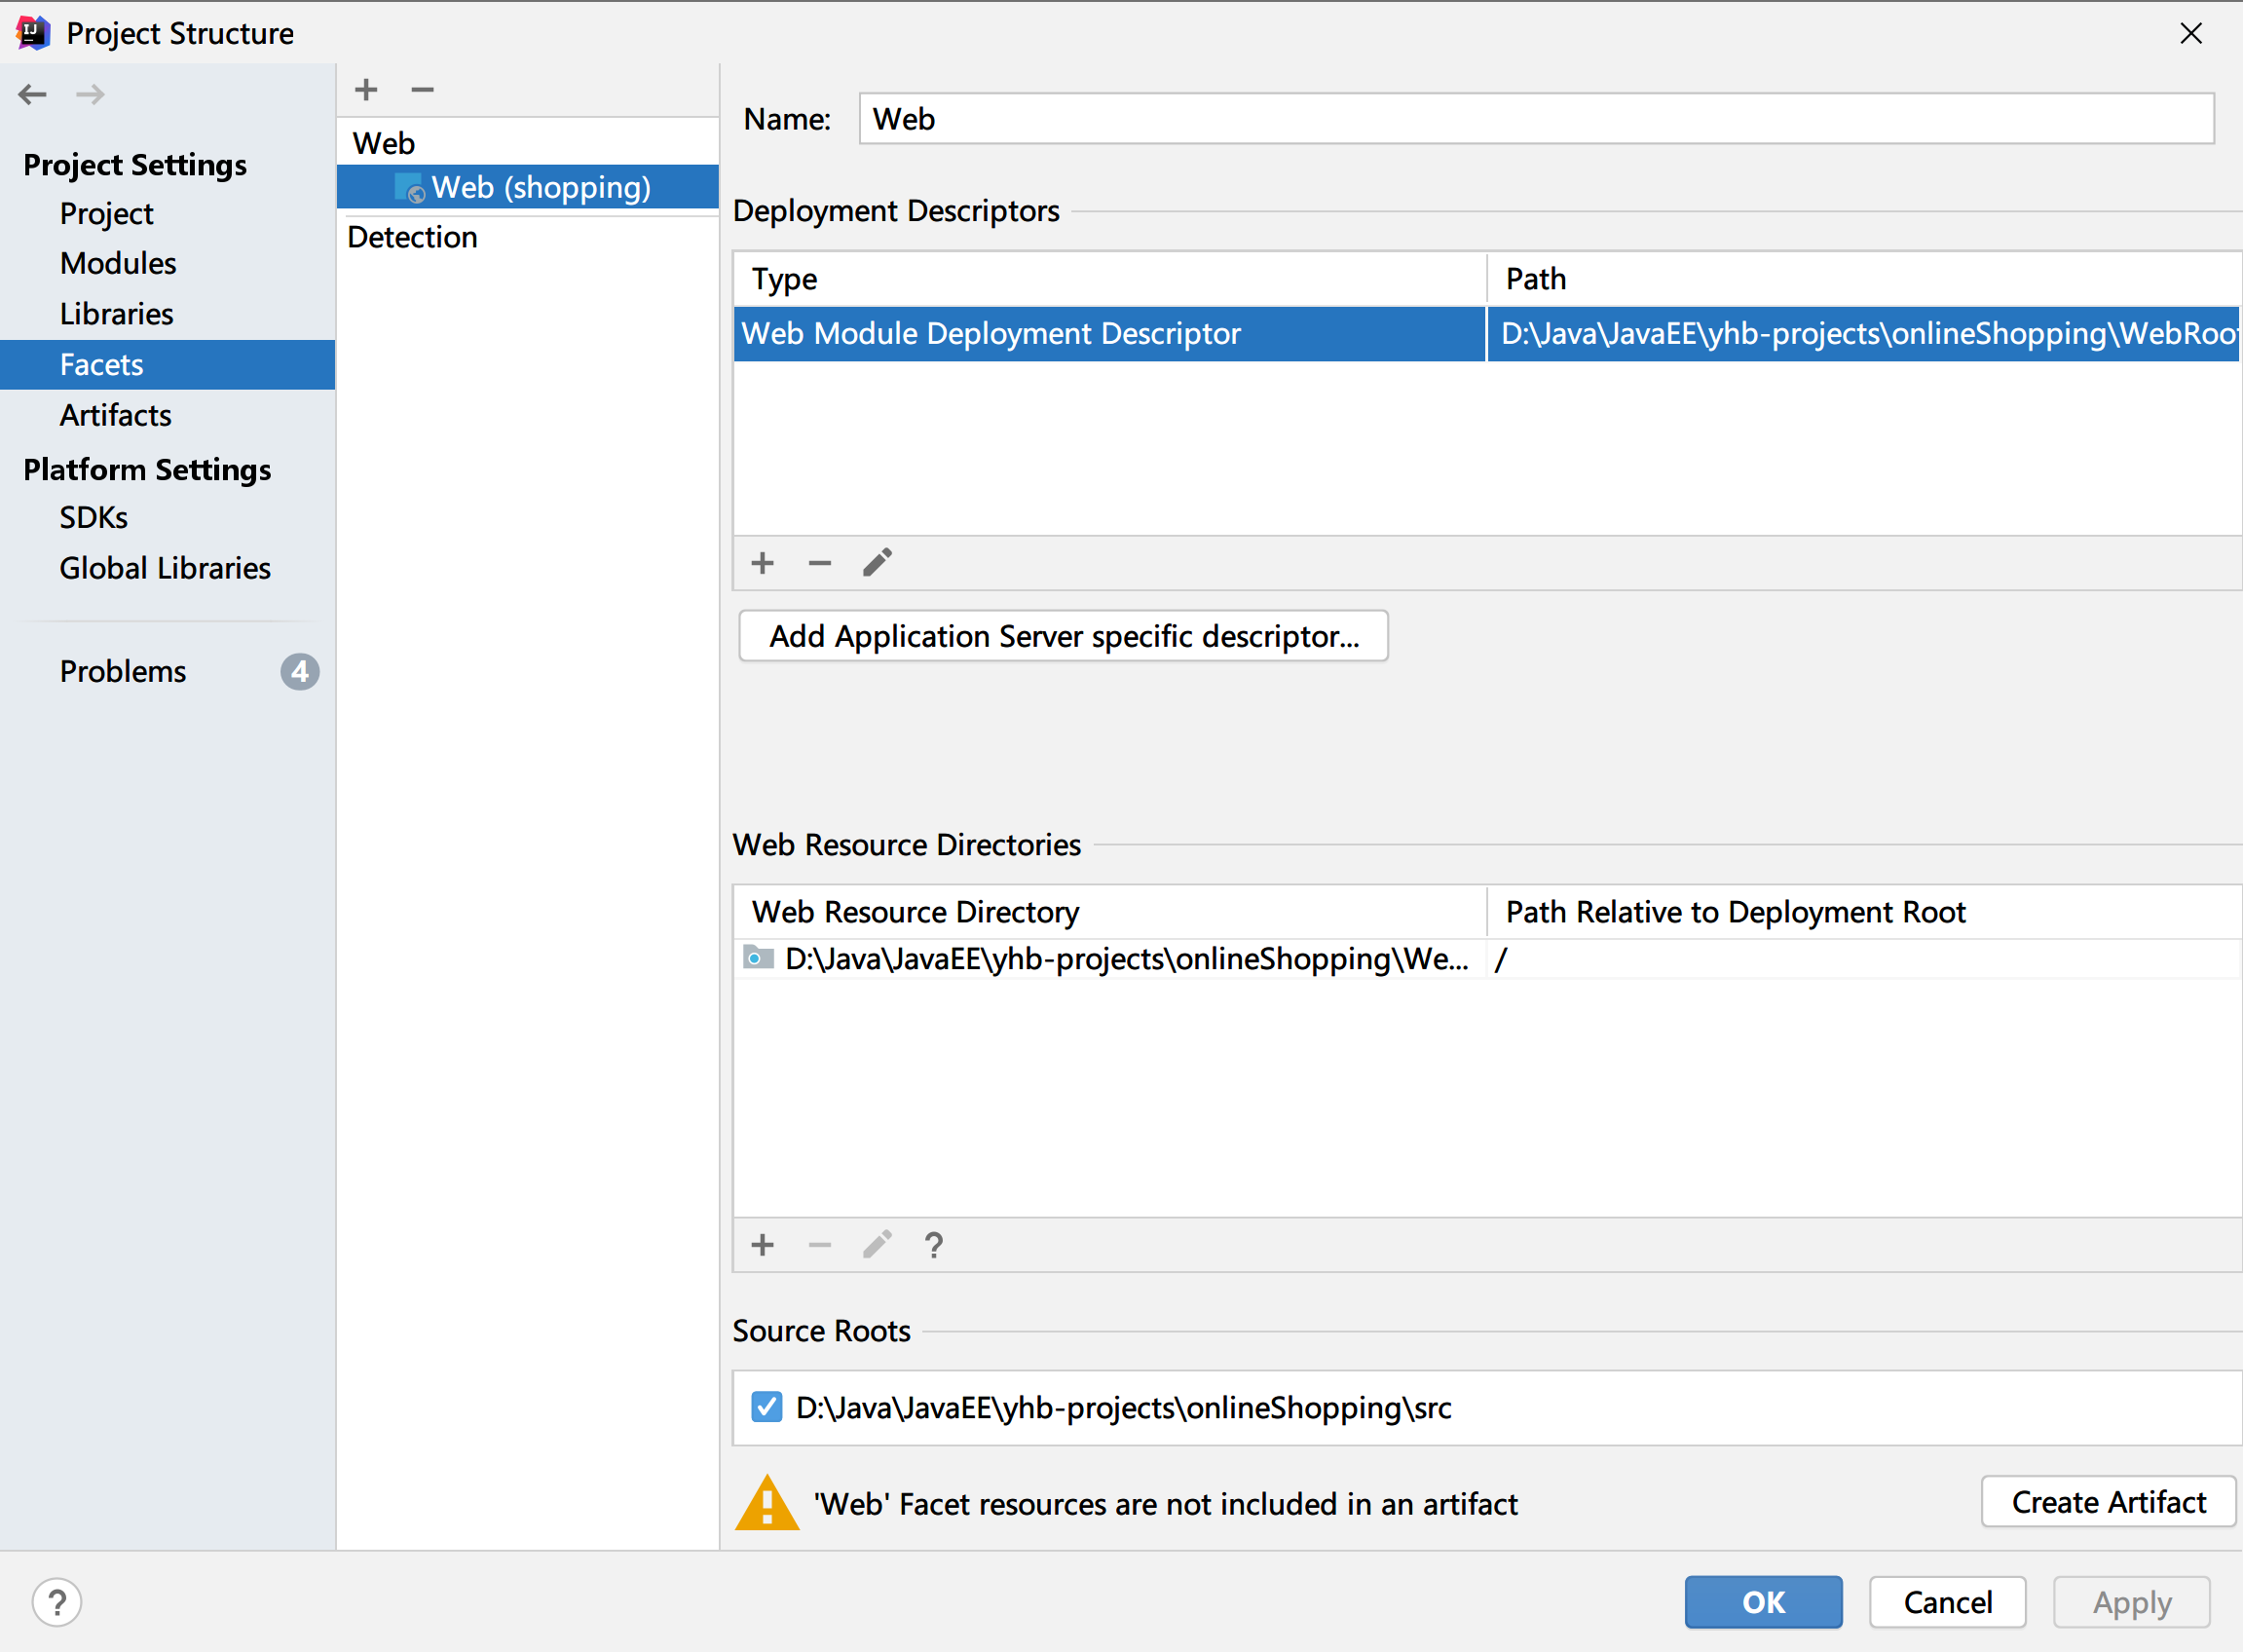Select the Web facet type node

pos(384,143)
